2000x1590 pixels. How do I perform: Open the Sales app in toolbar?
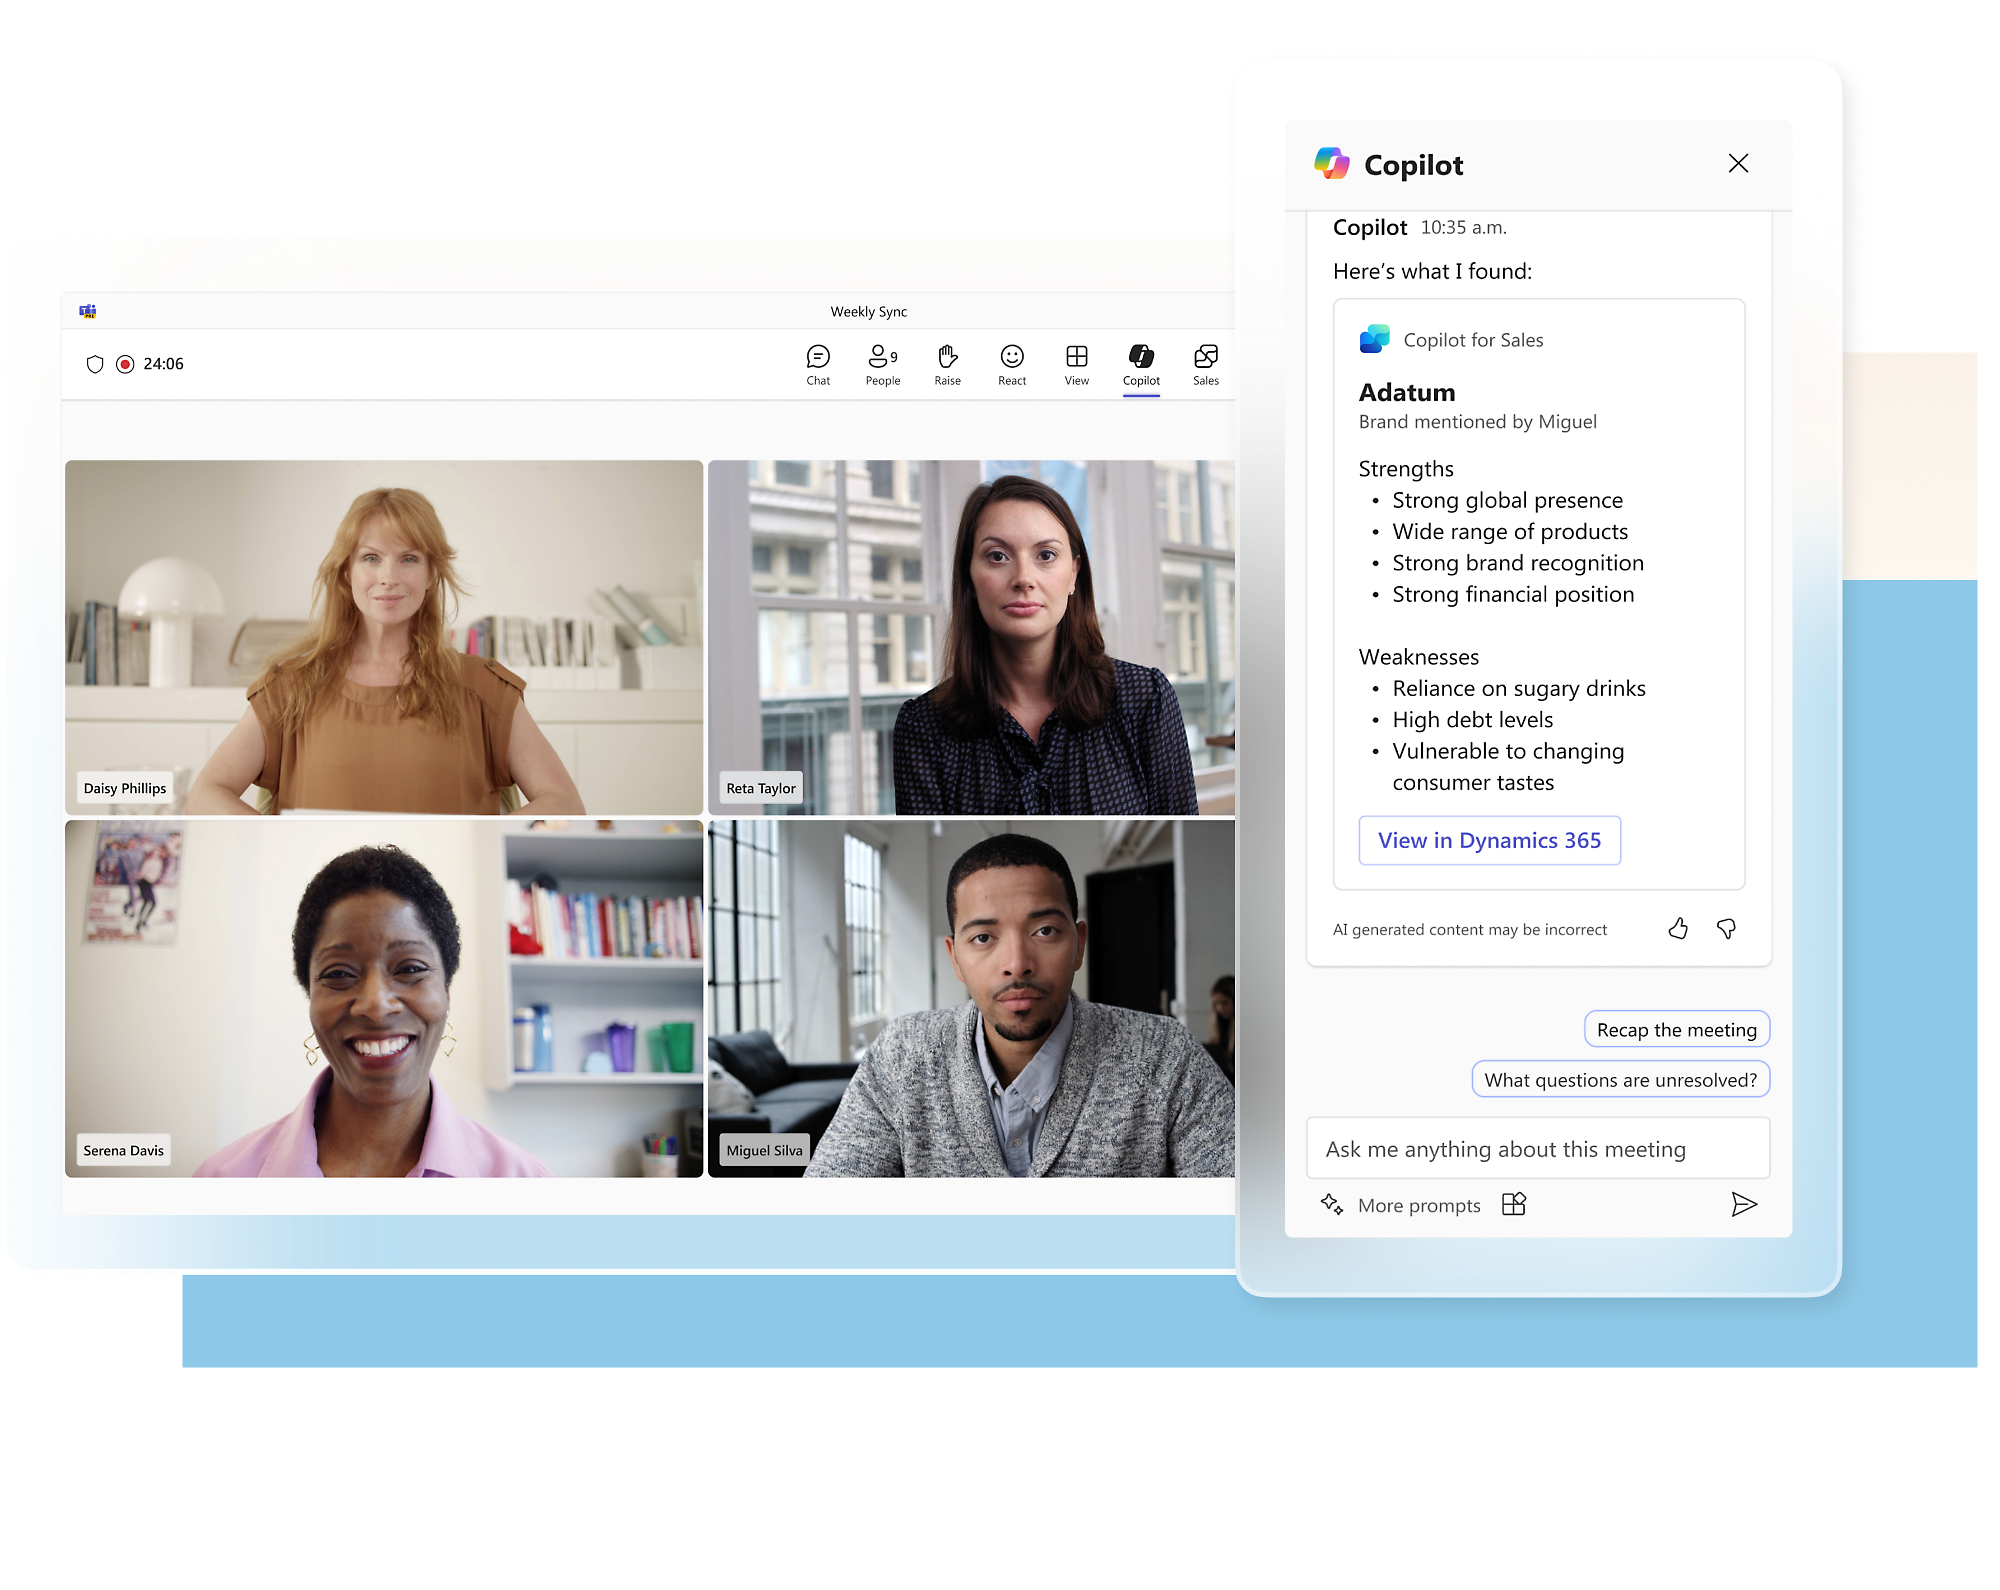pos(1206,365)
